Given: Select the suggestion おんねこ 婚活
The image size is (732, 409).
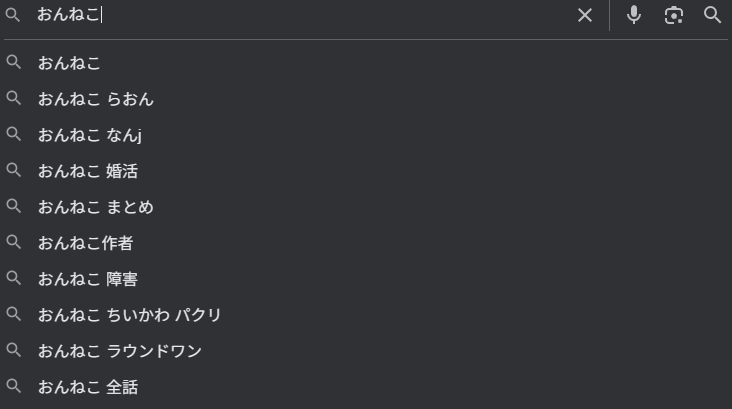Looking at the screenshot, I should [88, 171].
